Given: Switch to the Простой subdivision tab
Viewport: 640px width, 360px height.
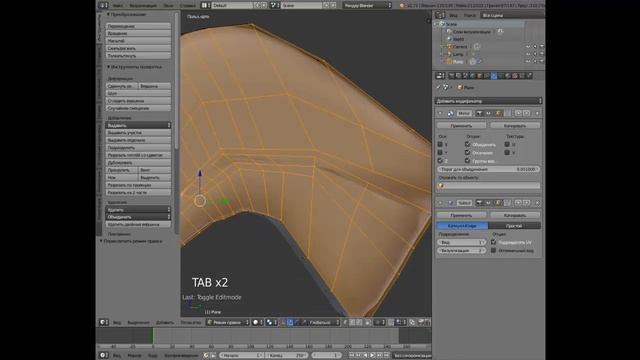Looking at the screenshot, I should (x=514, y=225).
